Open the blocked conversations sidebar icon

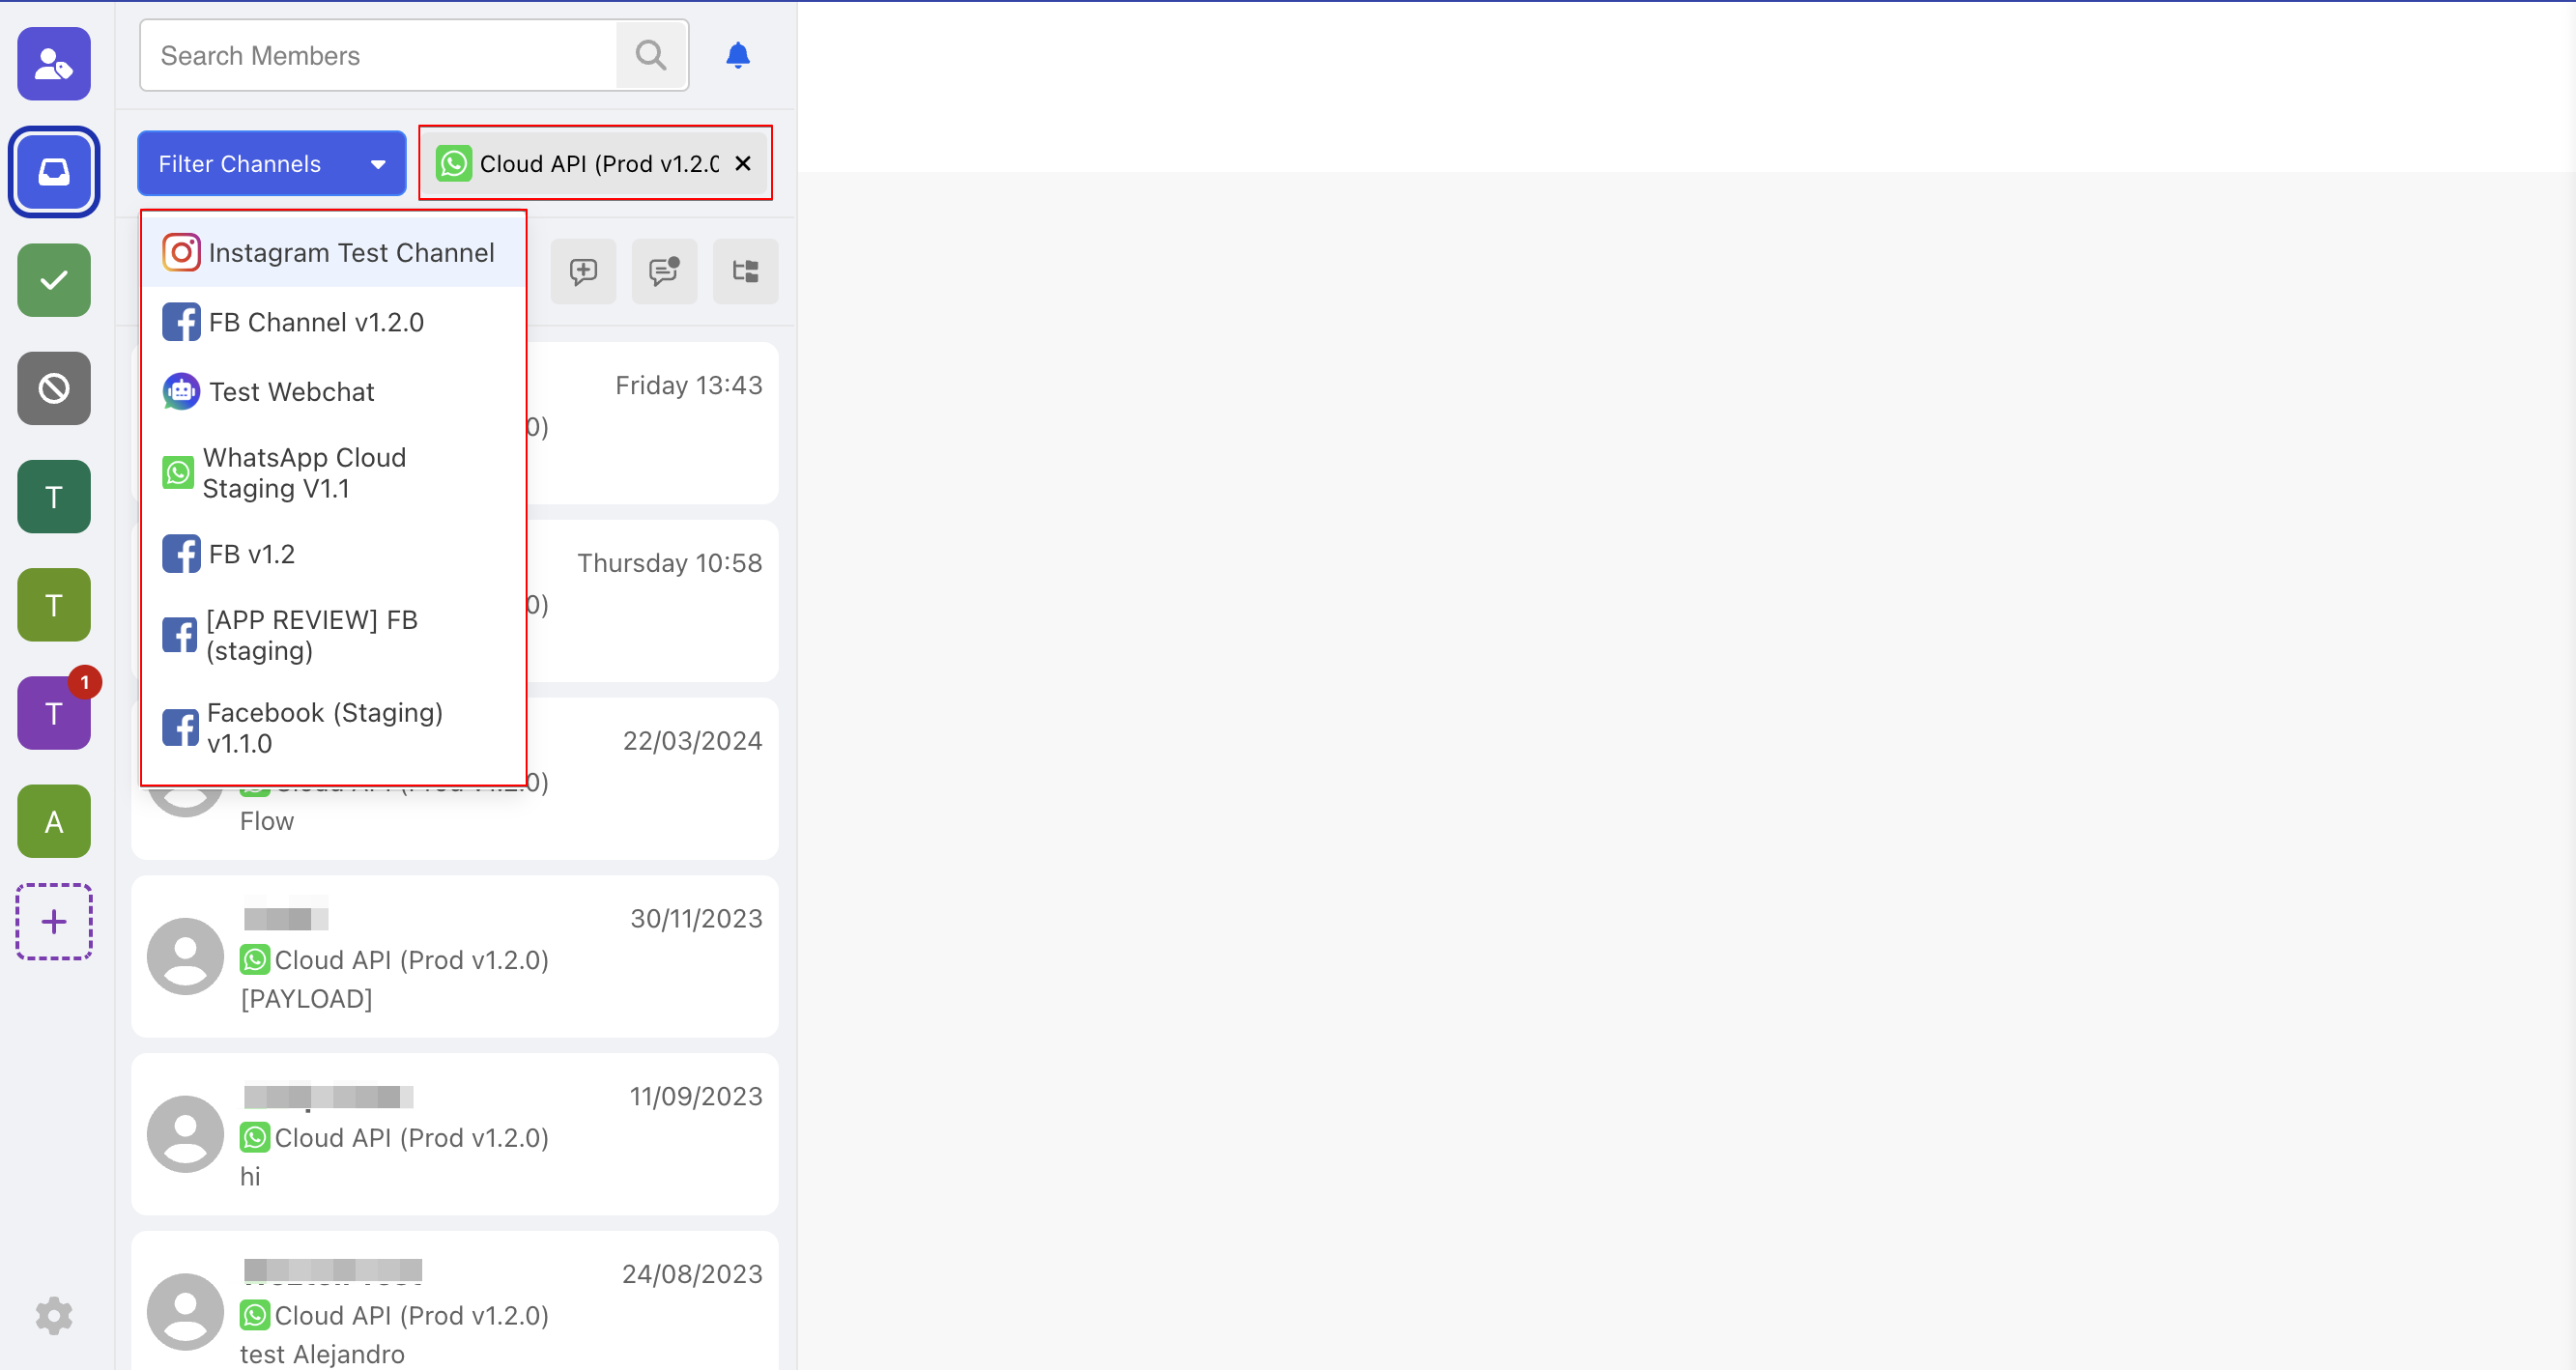click(x=54, y=388)
